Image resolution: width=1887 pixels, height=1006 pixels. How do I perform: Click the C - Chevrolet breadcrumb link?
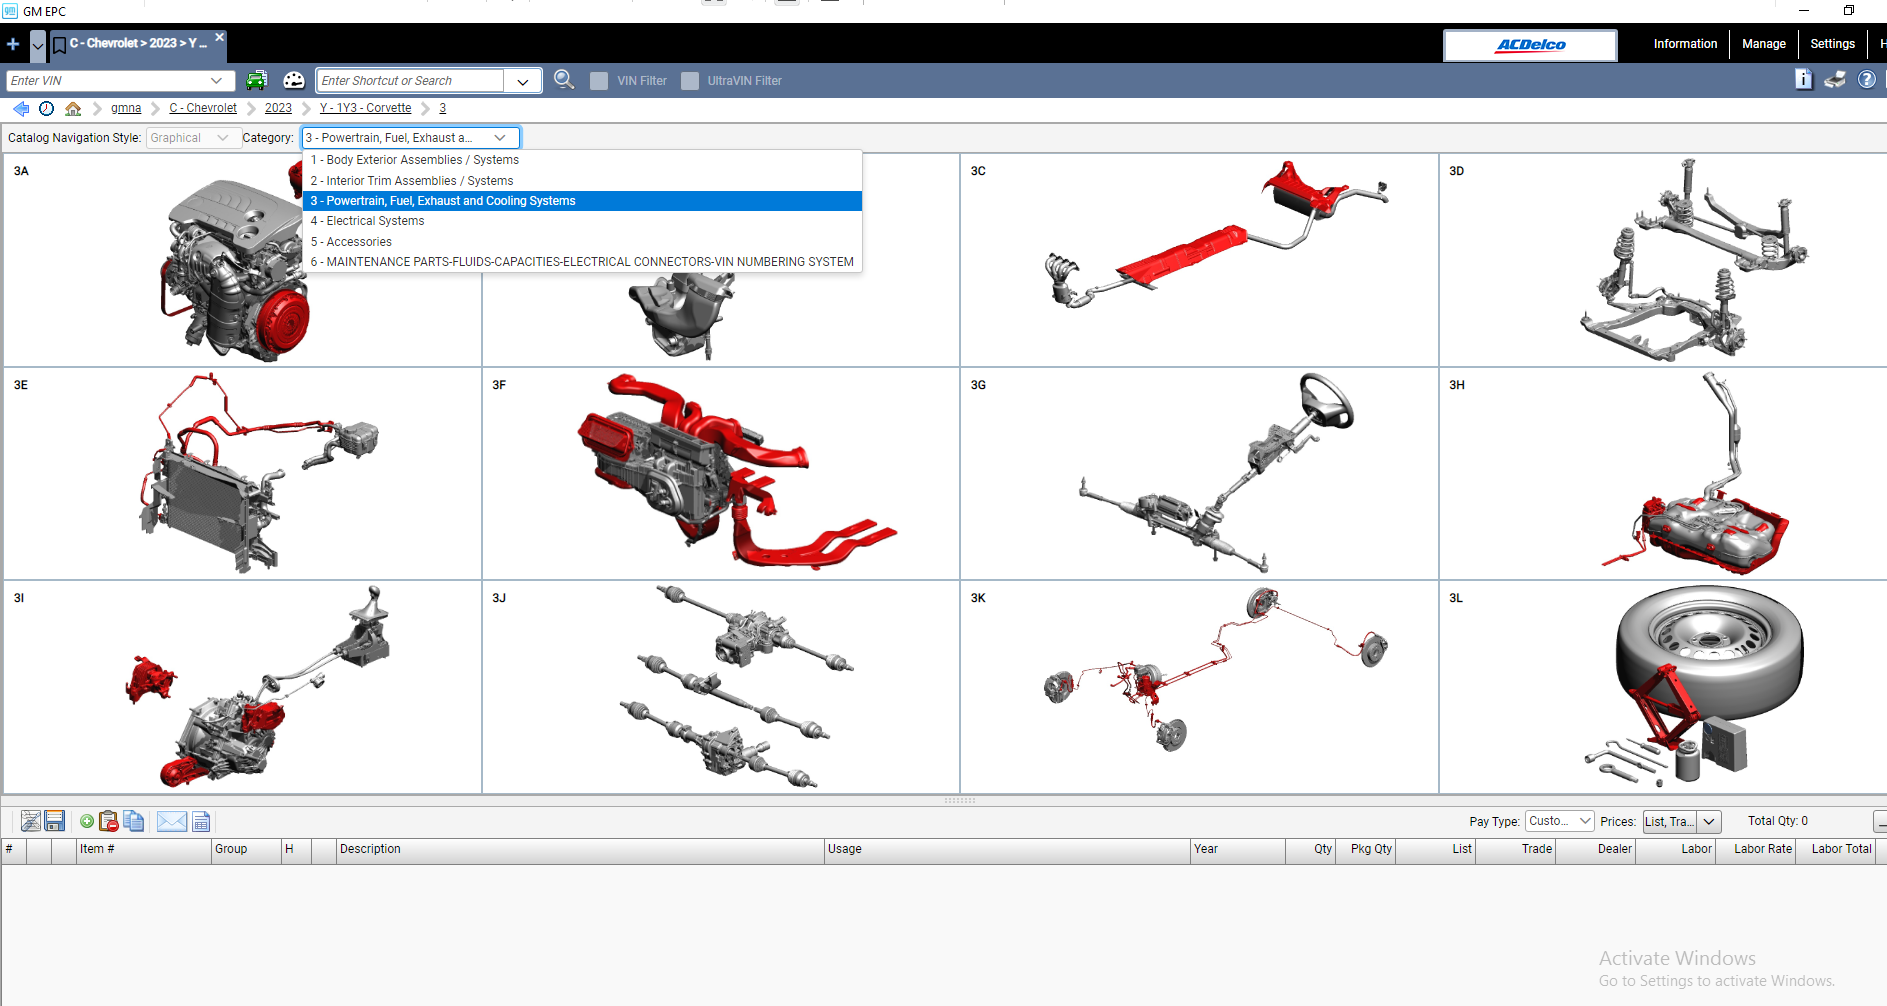(203, 108)
